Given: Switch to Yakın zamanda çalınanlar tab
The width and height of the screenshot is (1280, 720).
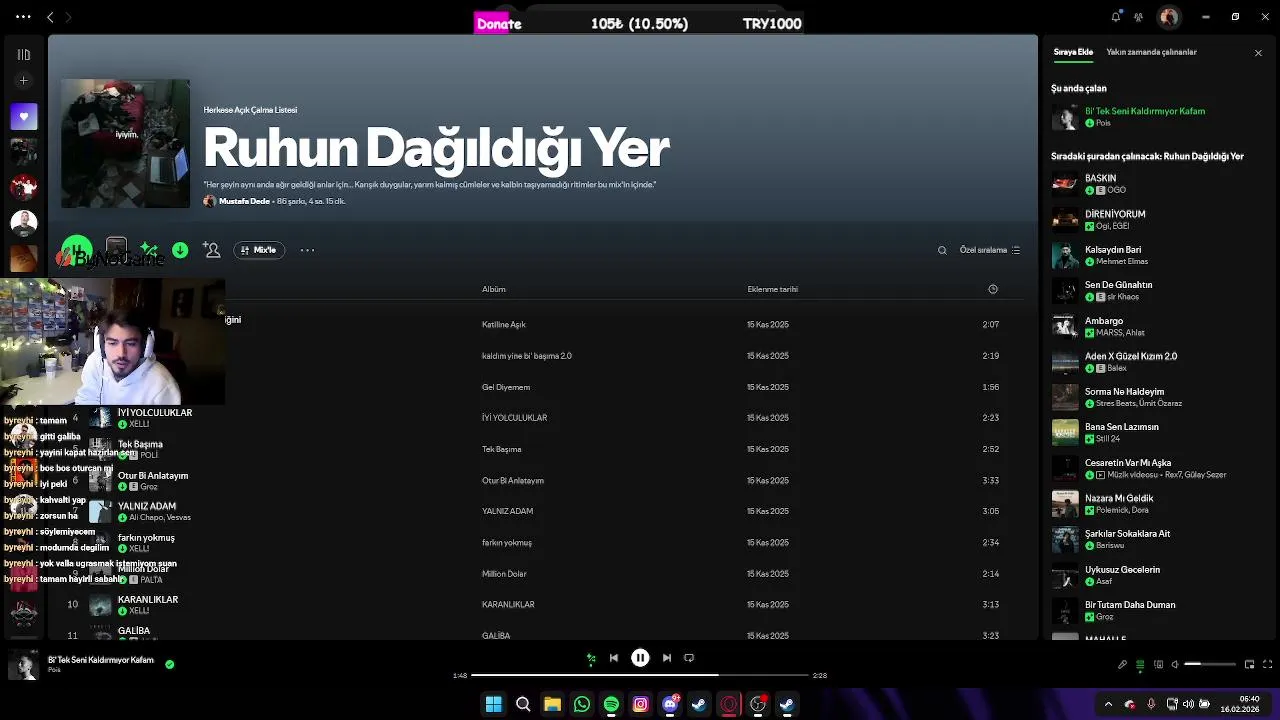Looking at the screenshot, I should tap(1151, 52).
